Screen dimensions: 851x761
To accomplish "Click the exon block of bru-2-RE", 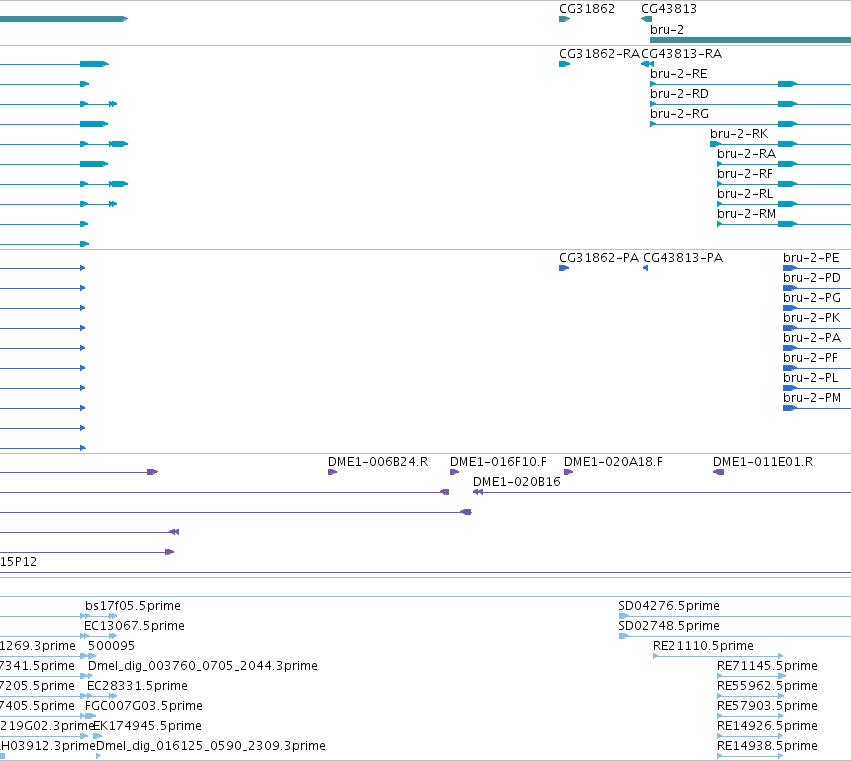I will [x=787, y=84].
